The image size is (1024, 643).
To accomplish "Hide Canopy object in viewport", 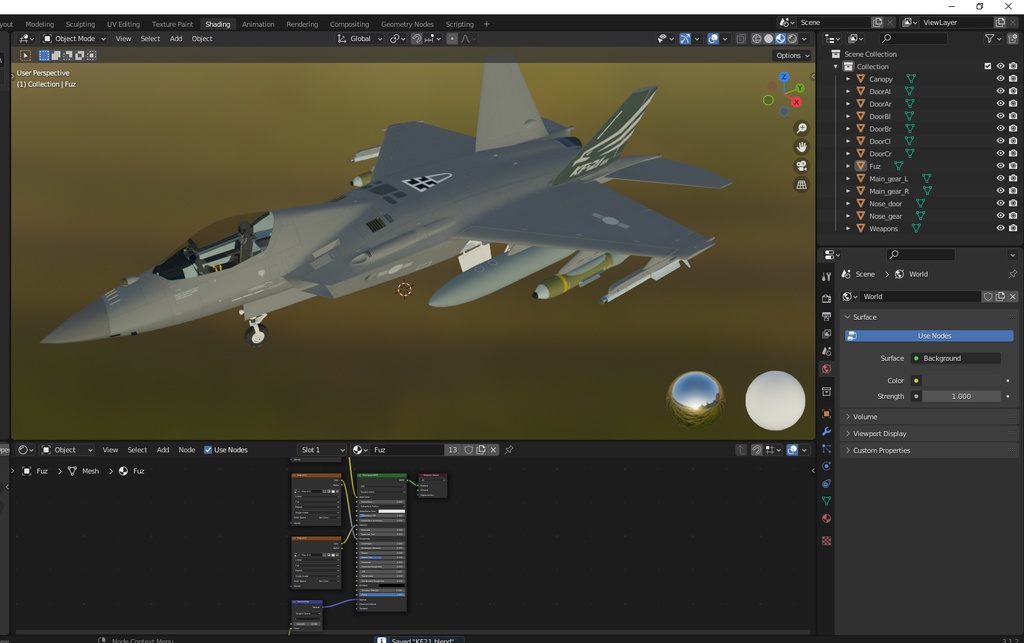I will 1000,79.
